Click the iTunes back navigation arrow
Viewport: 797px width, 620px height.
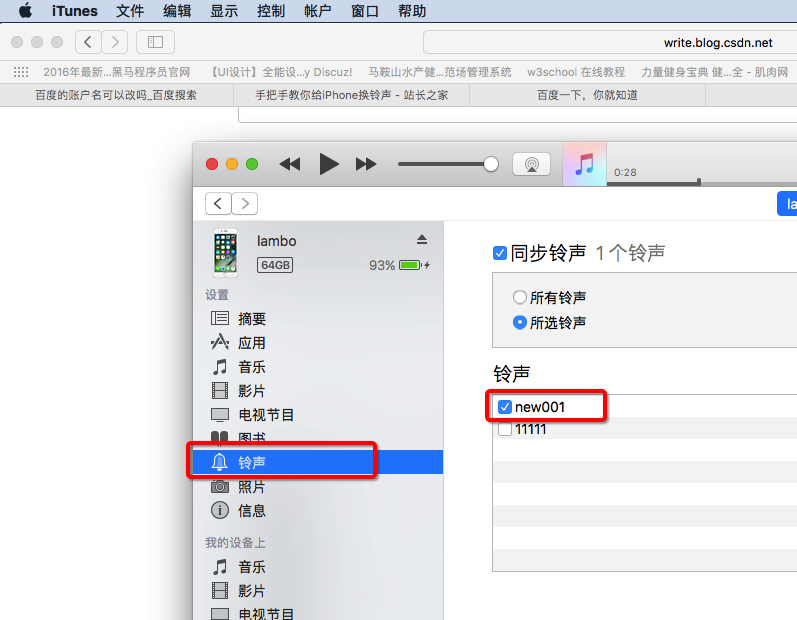[218, 204]
